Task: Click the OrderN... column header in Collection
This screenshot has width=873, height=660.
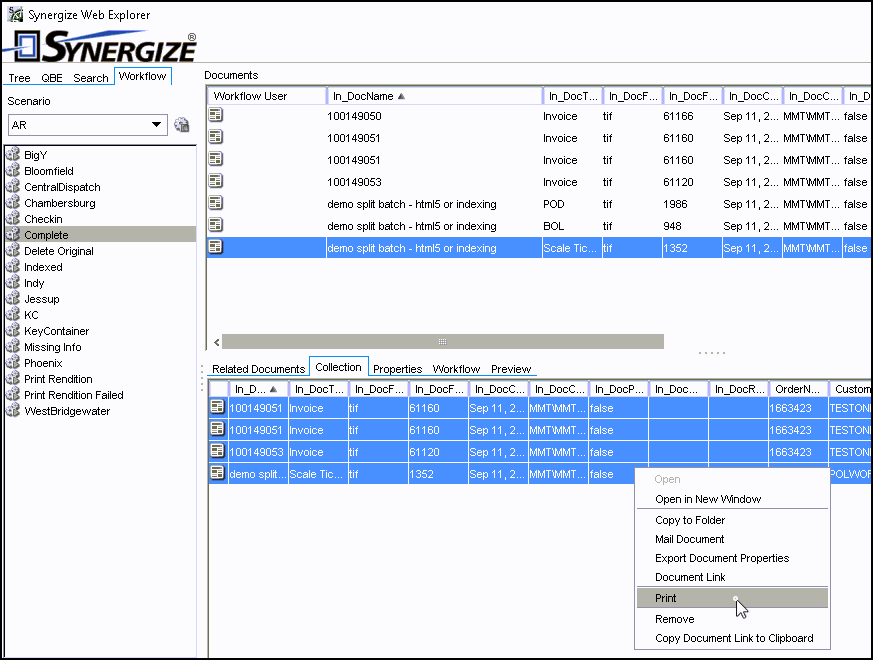Action: click(797, 389)
